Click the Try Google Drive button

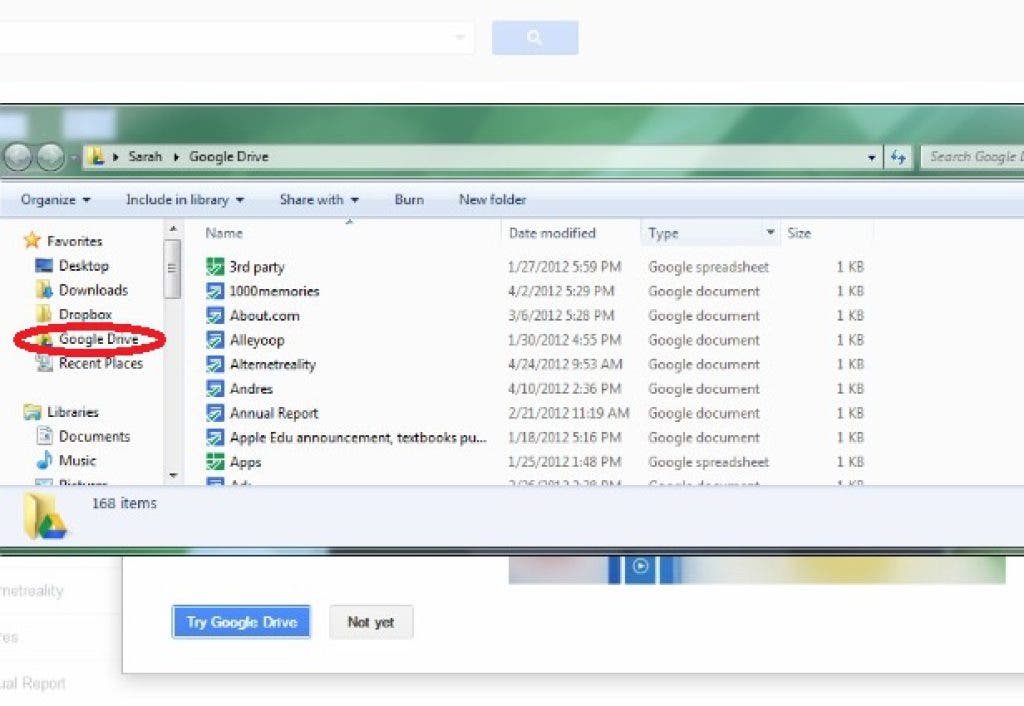tap(241, 622)
